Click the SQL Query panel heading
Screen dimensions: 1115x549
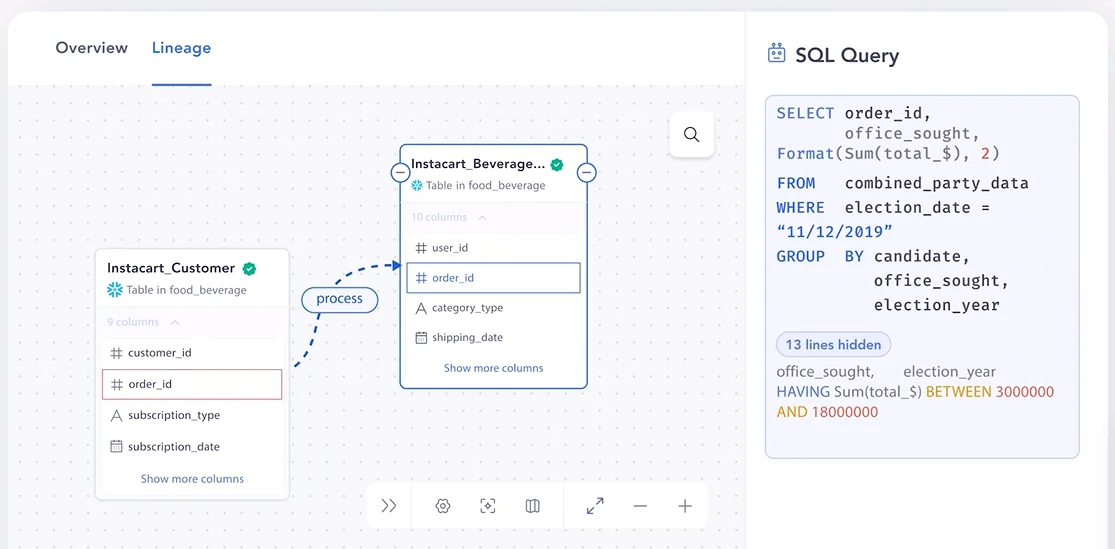847,55
